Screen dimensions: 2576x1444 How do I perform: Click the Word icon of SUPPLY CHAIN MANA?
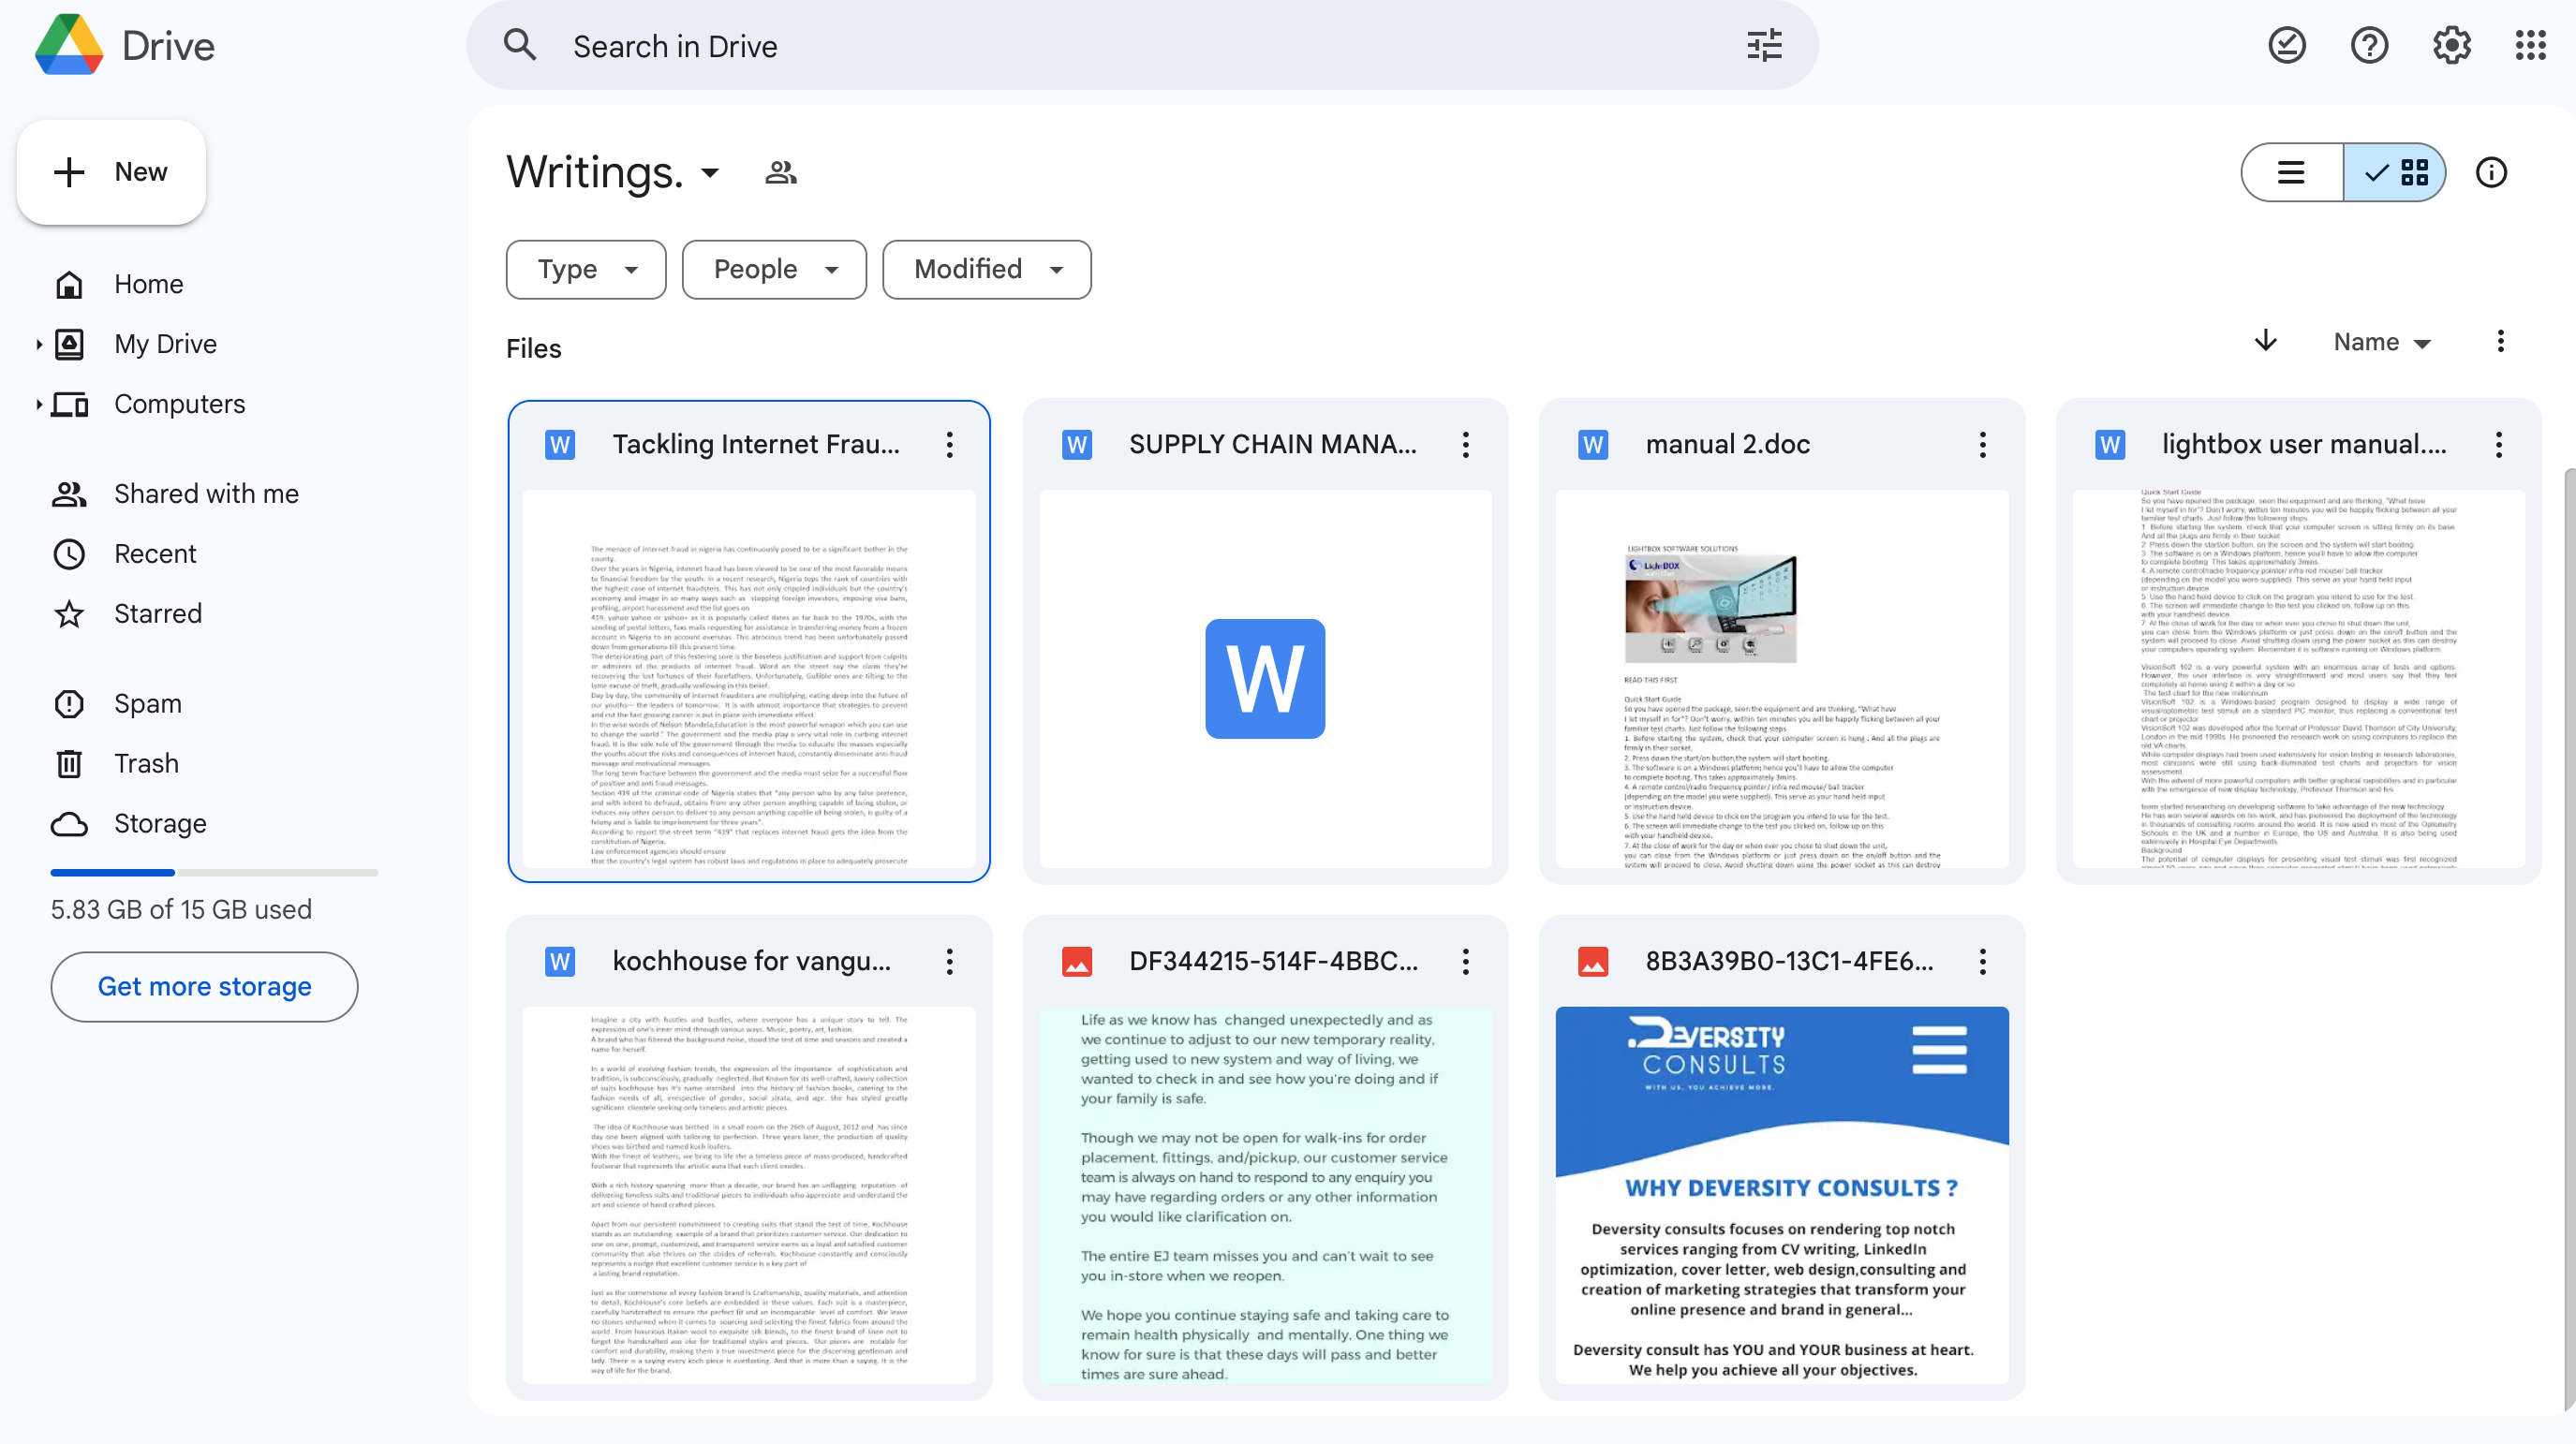point(1077,445)
